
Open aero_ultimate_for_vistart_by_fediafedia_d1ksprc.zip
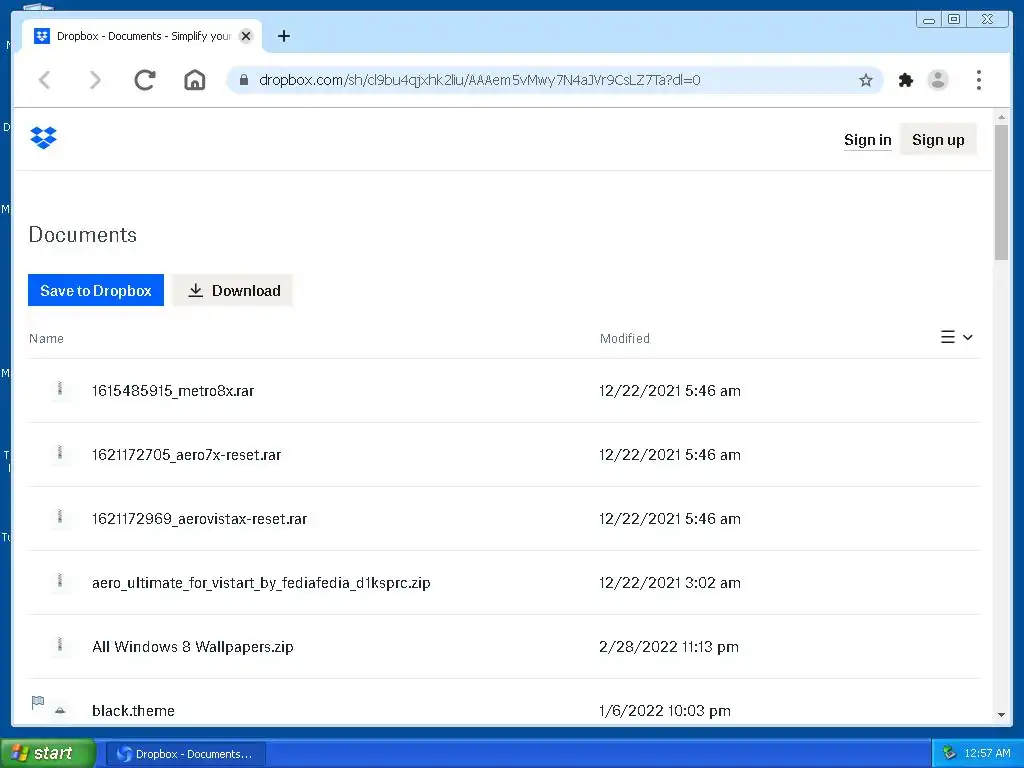261,583
